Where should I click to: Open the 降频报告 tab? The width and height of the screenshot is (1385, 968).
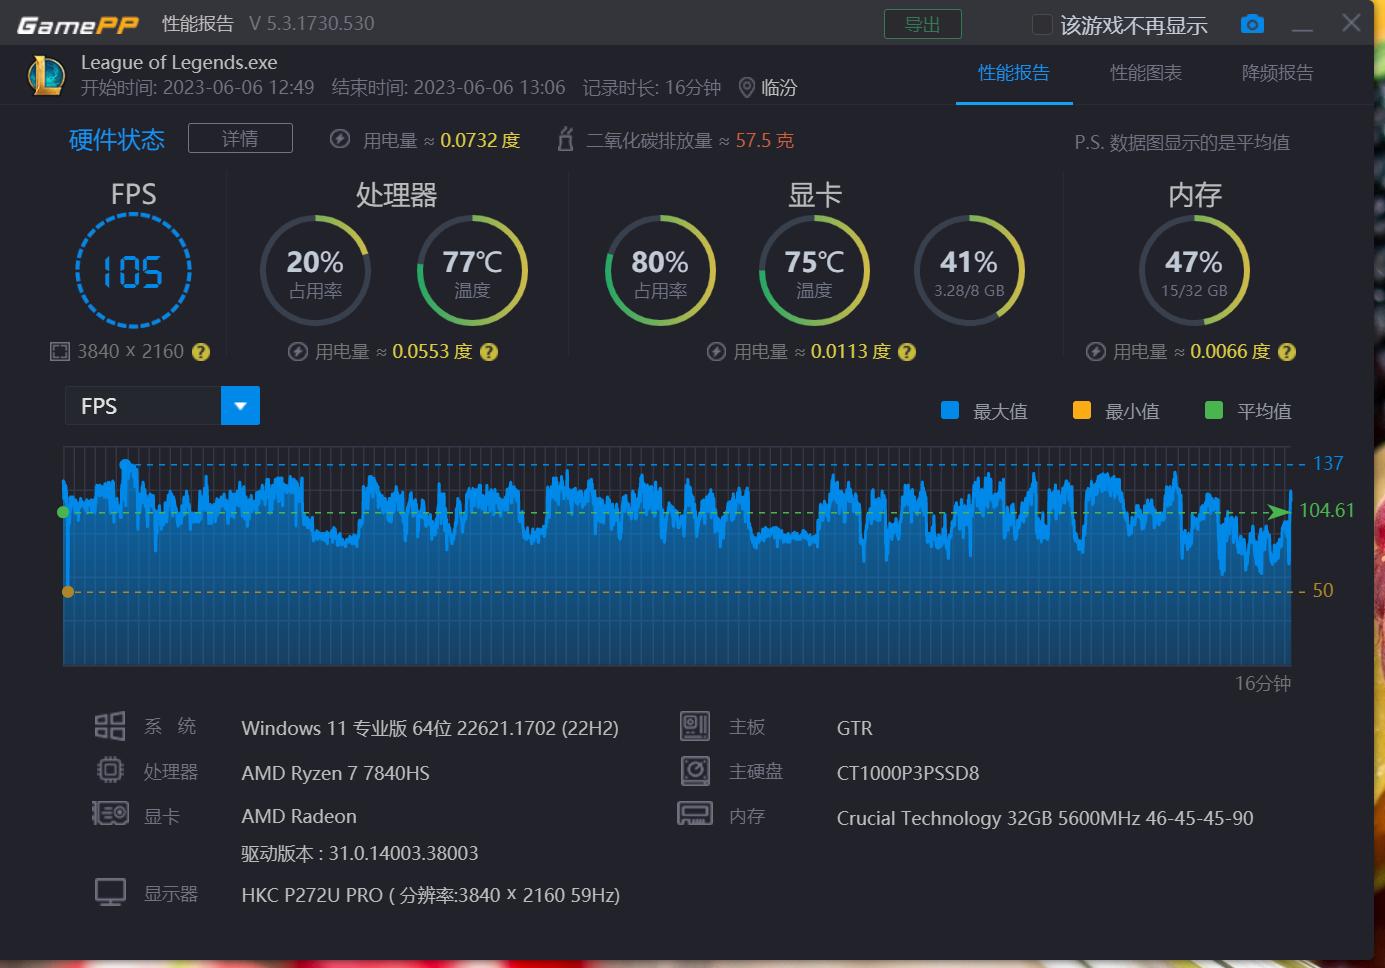(x=1277, y=72)
